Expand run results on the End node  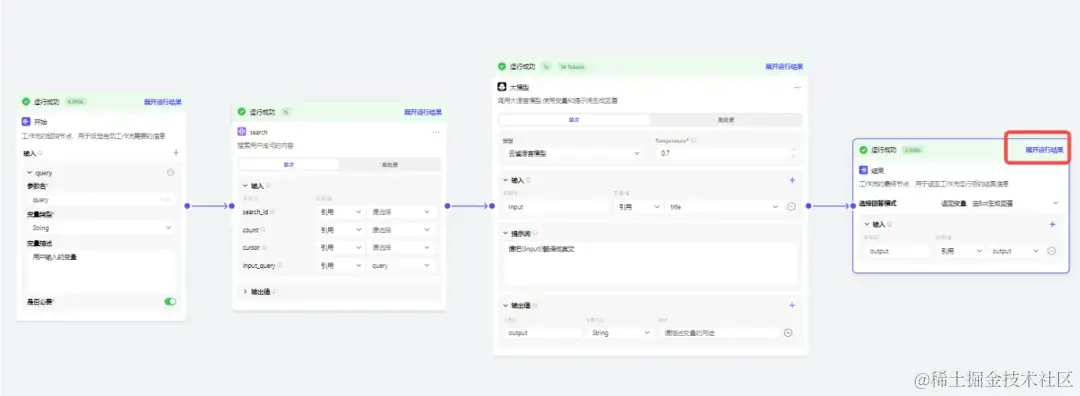click(x=1044, y=149)
